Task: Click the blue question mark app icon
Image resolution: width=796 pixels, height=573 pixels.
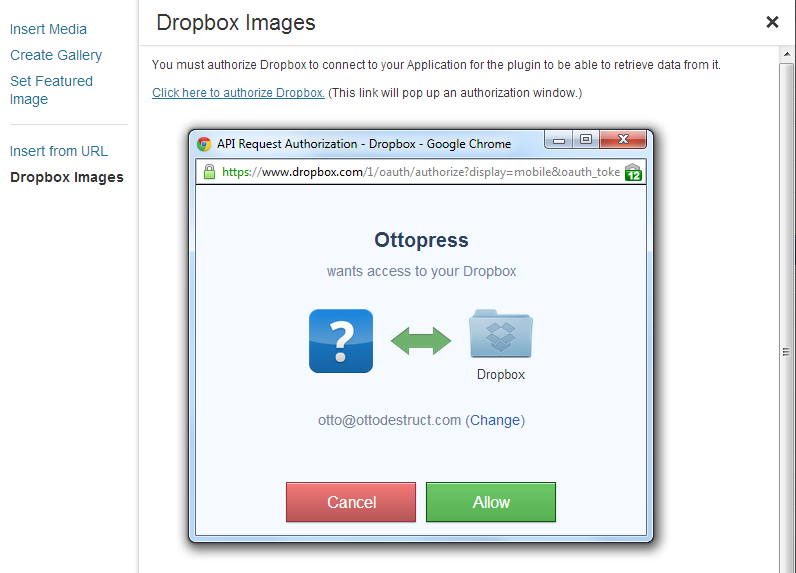Action: (x=341, y=341)
